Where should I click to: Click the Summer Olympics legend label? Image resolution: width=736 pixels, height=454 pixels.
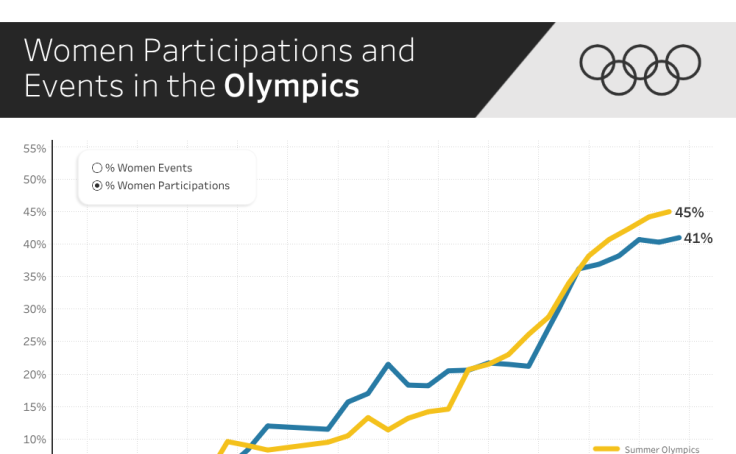662,449
